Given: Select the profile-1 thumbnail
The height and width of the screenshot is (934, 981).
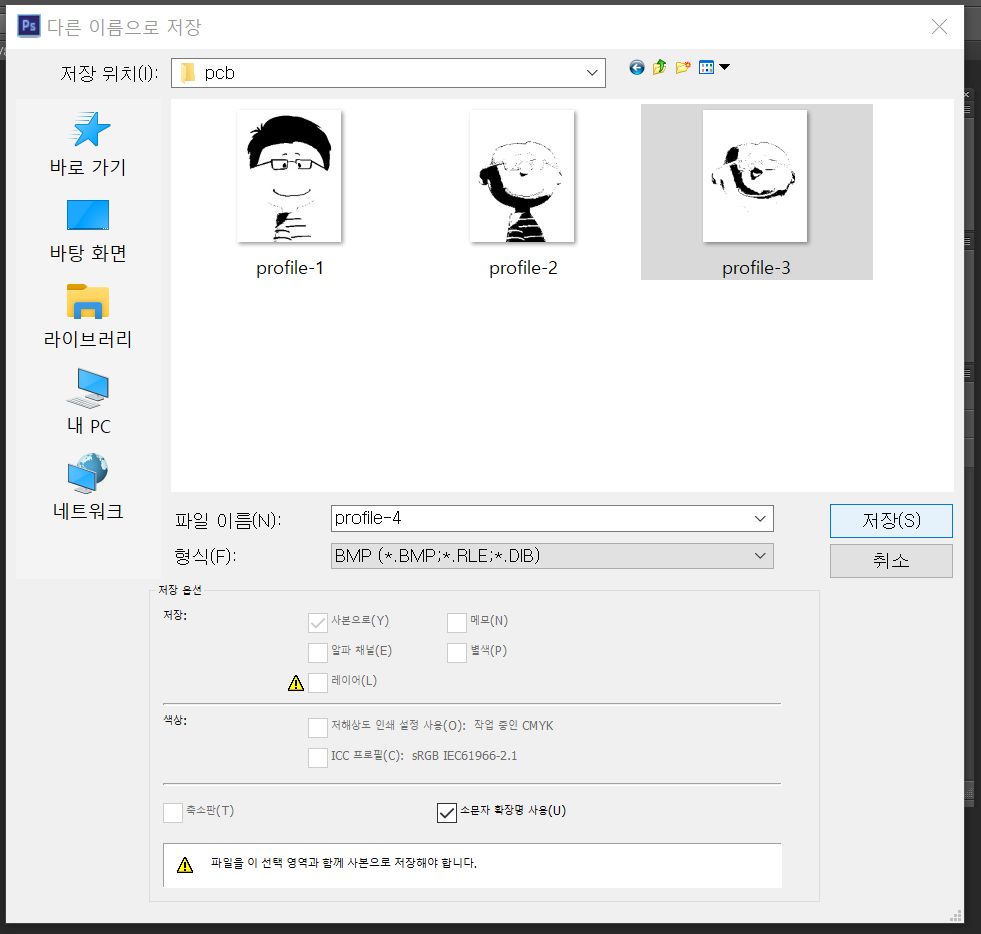Looking at the screenshot, I should coord(289,176).
